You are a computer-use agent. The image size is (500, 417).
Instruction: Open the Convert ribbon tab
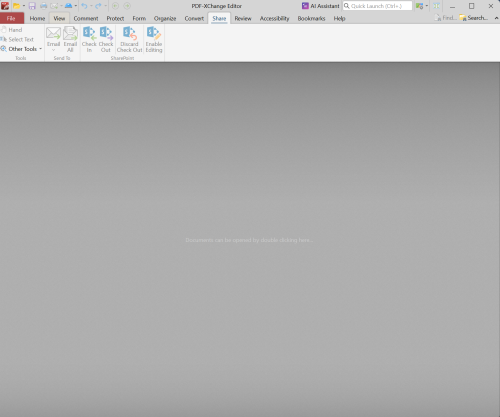[194, 18]
